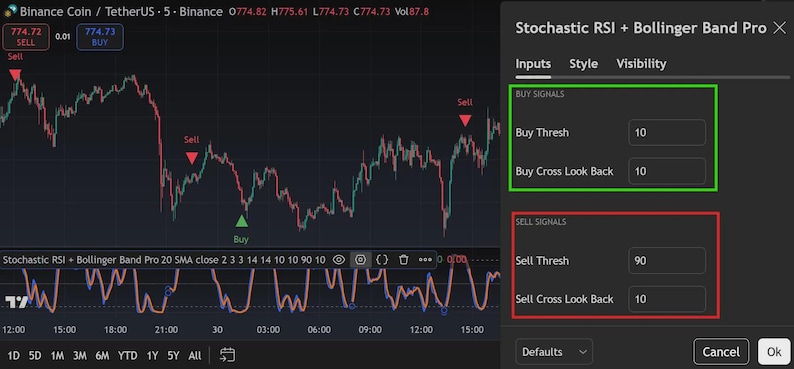Click the Cancel button
The image size is (794, 369).
pos(721,352)
